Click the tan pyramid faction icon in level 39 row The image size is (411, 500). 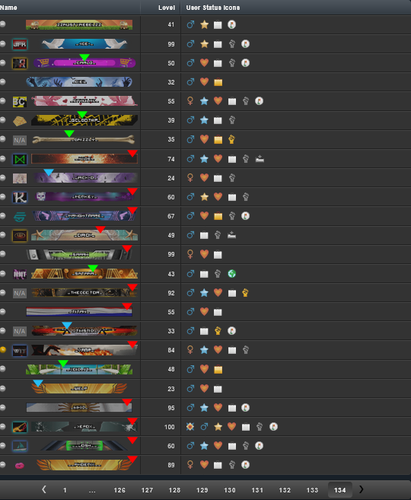click(20, 121)
